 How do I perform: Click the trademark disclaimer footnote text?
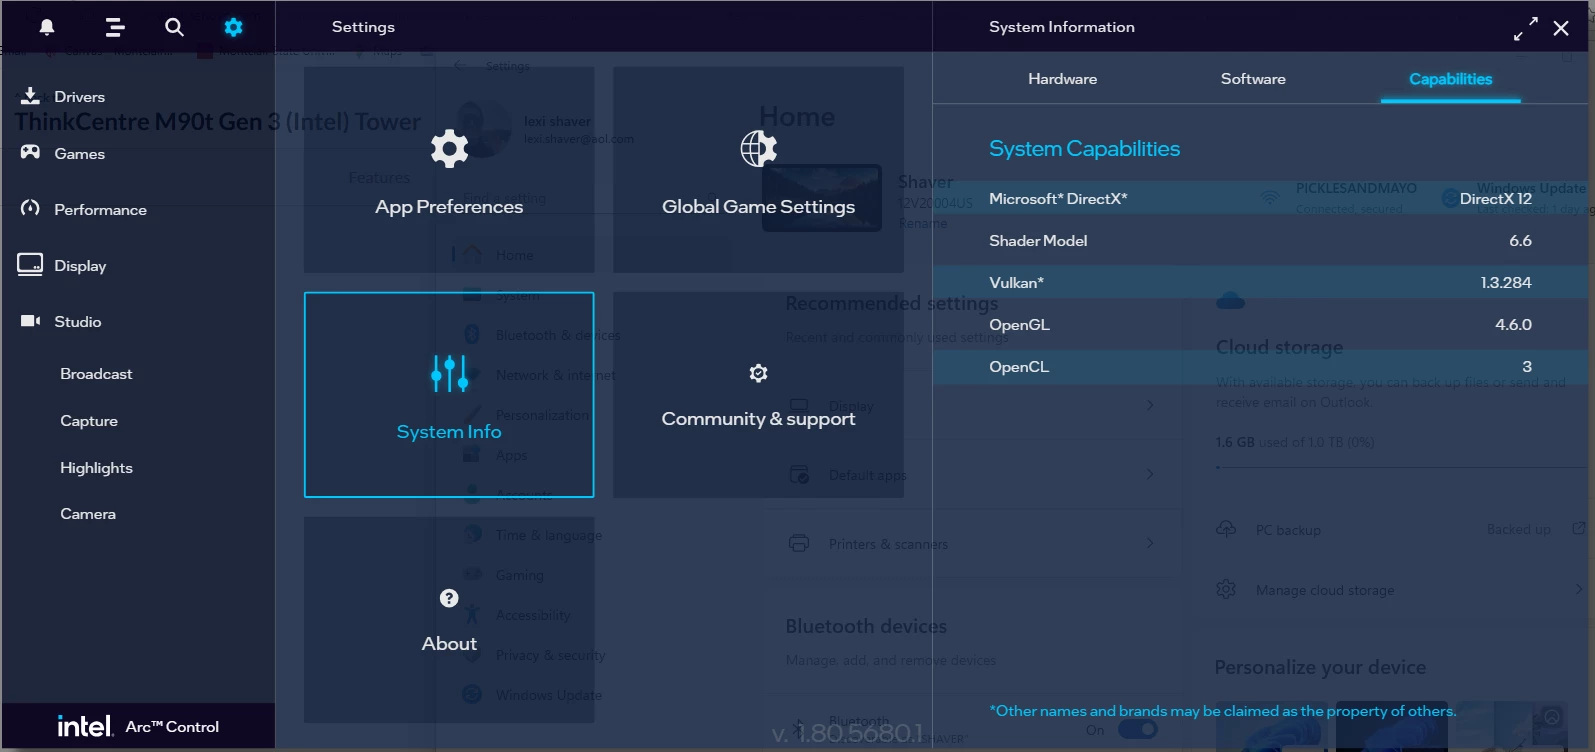tap(1223, 711)
